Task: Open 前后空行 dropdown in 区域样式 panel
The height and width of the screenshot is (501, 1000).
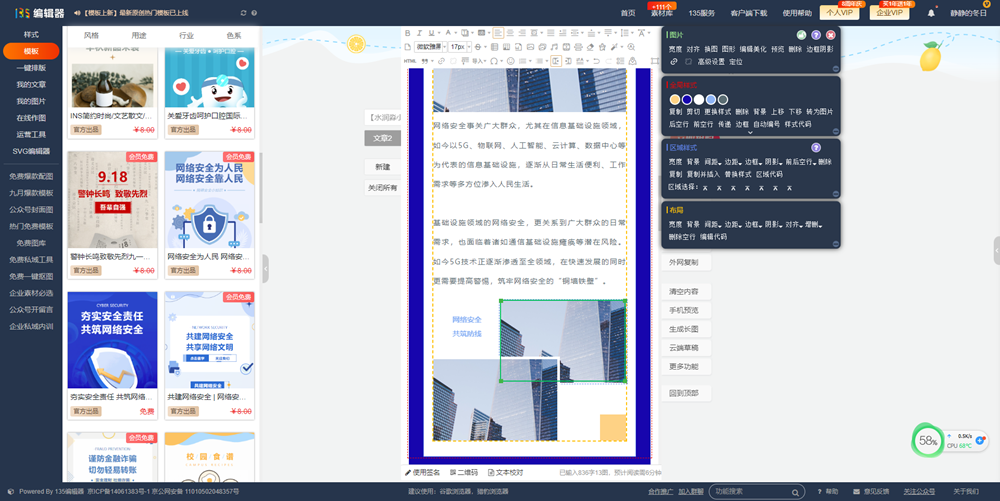Action: click(x=800, y=162)
